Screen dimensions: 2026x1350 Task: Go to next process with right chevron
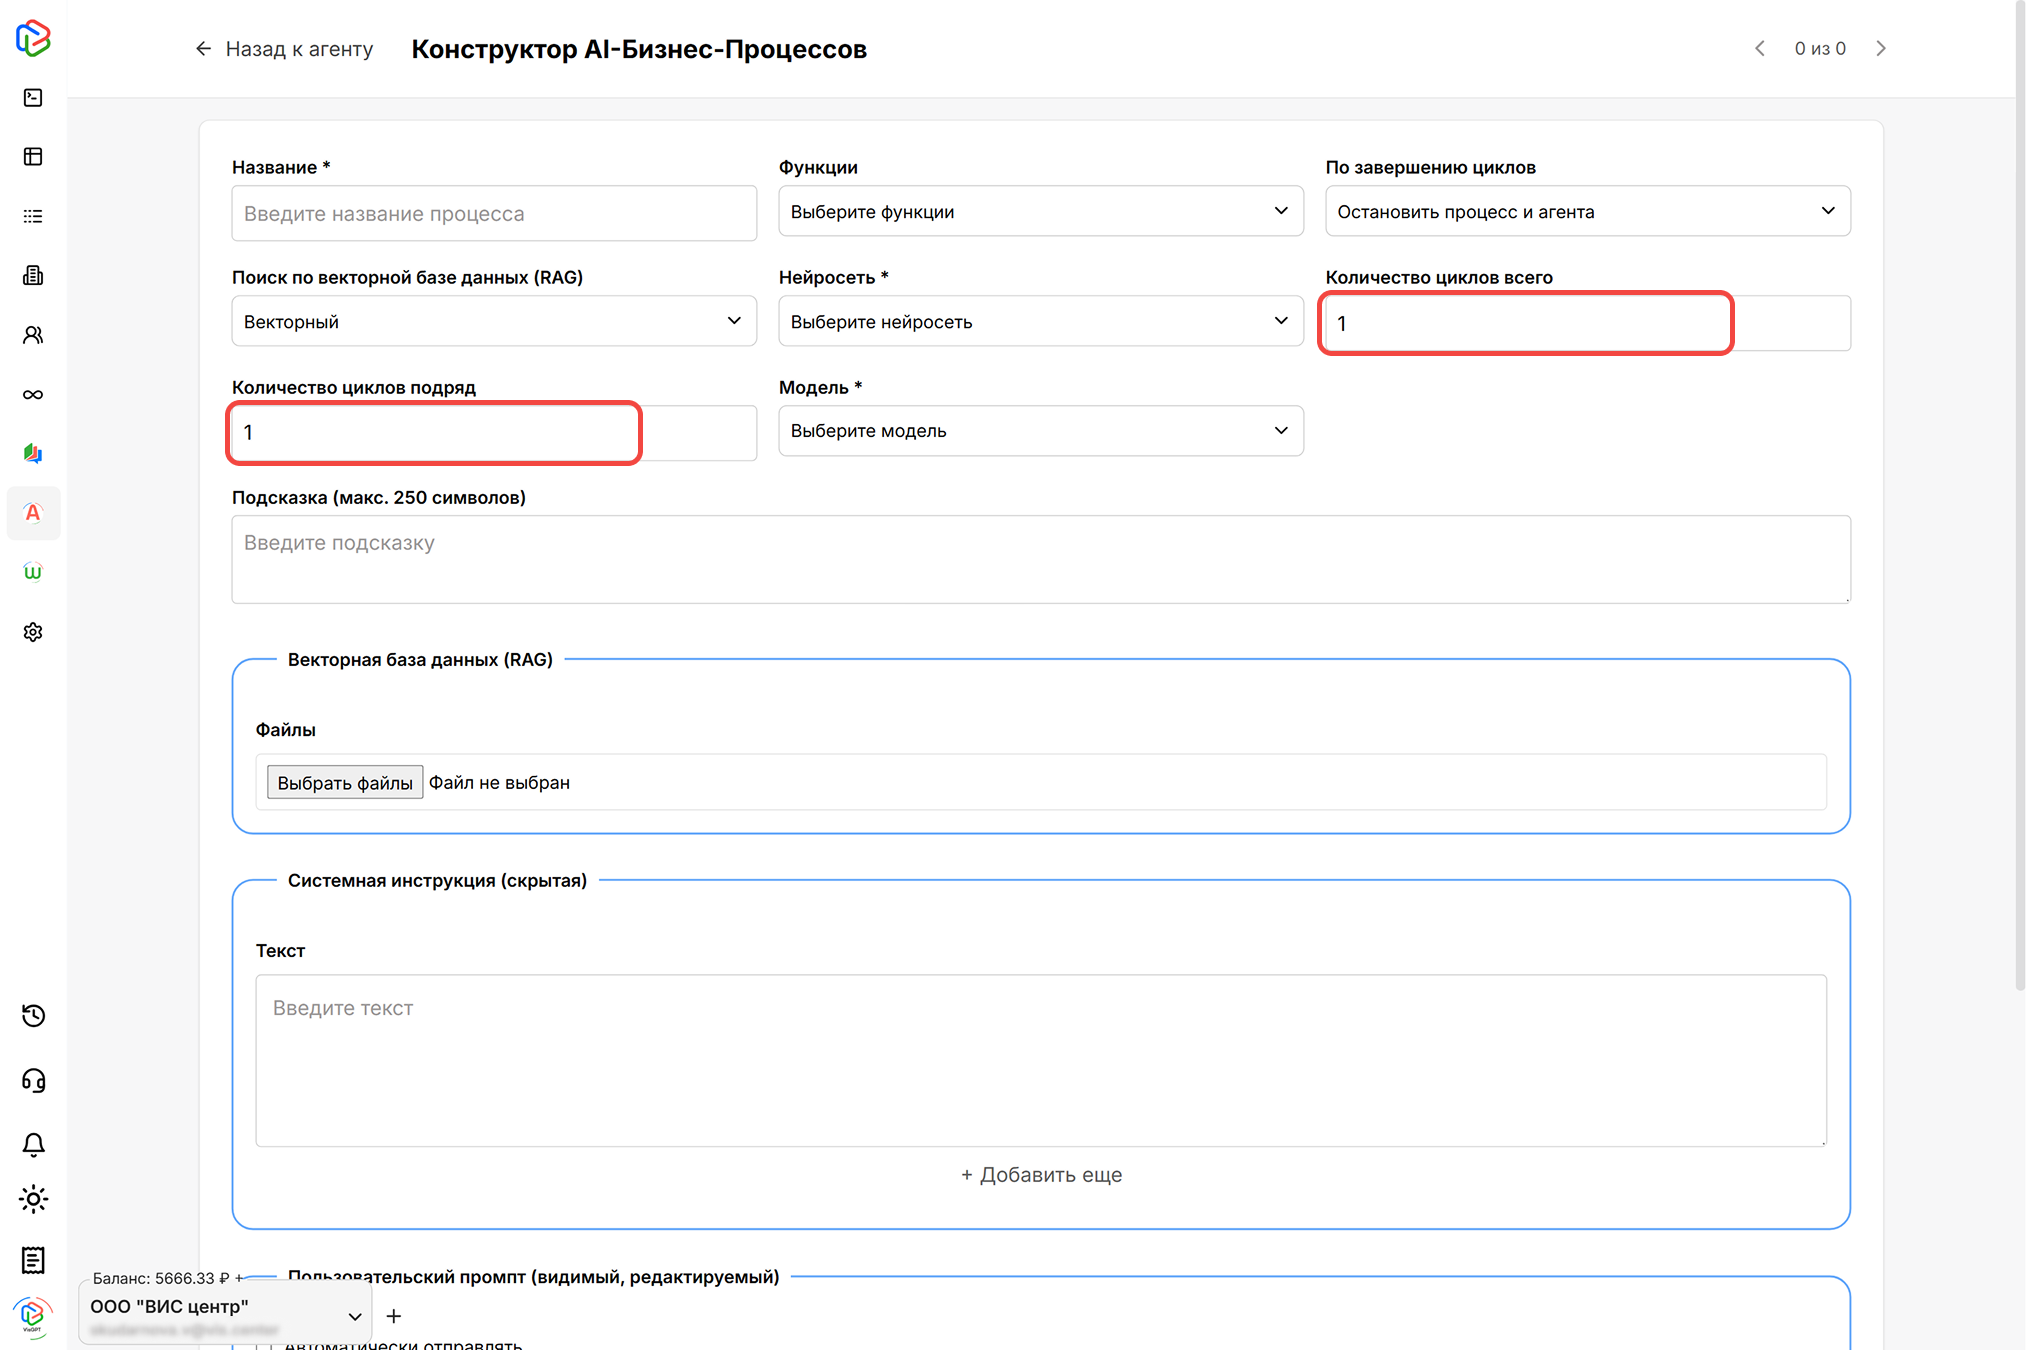1881,48
